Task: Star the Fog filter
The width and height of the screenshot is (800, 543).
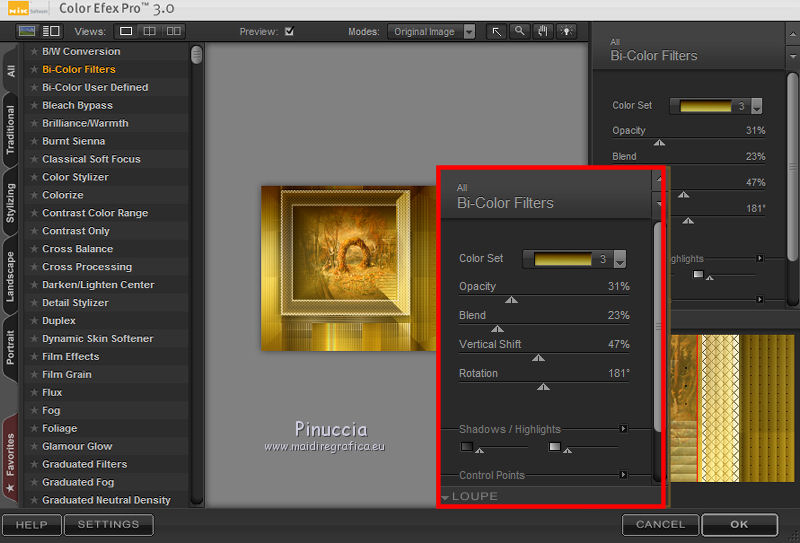Action: tap(34, 410)
